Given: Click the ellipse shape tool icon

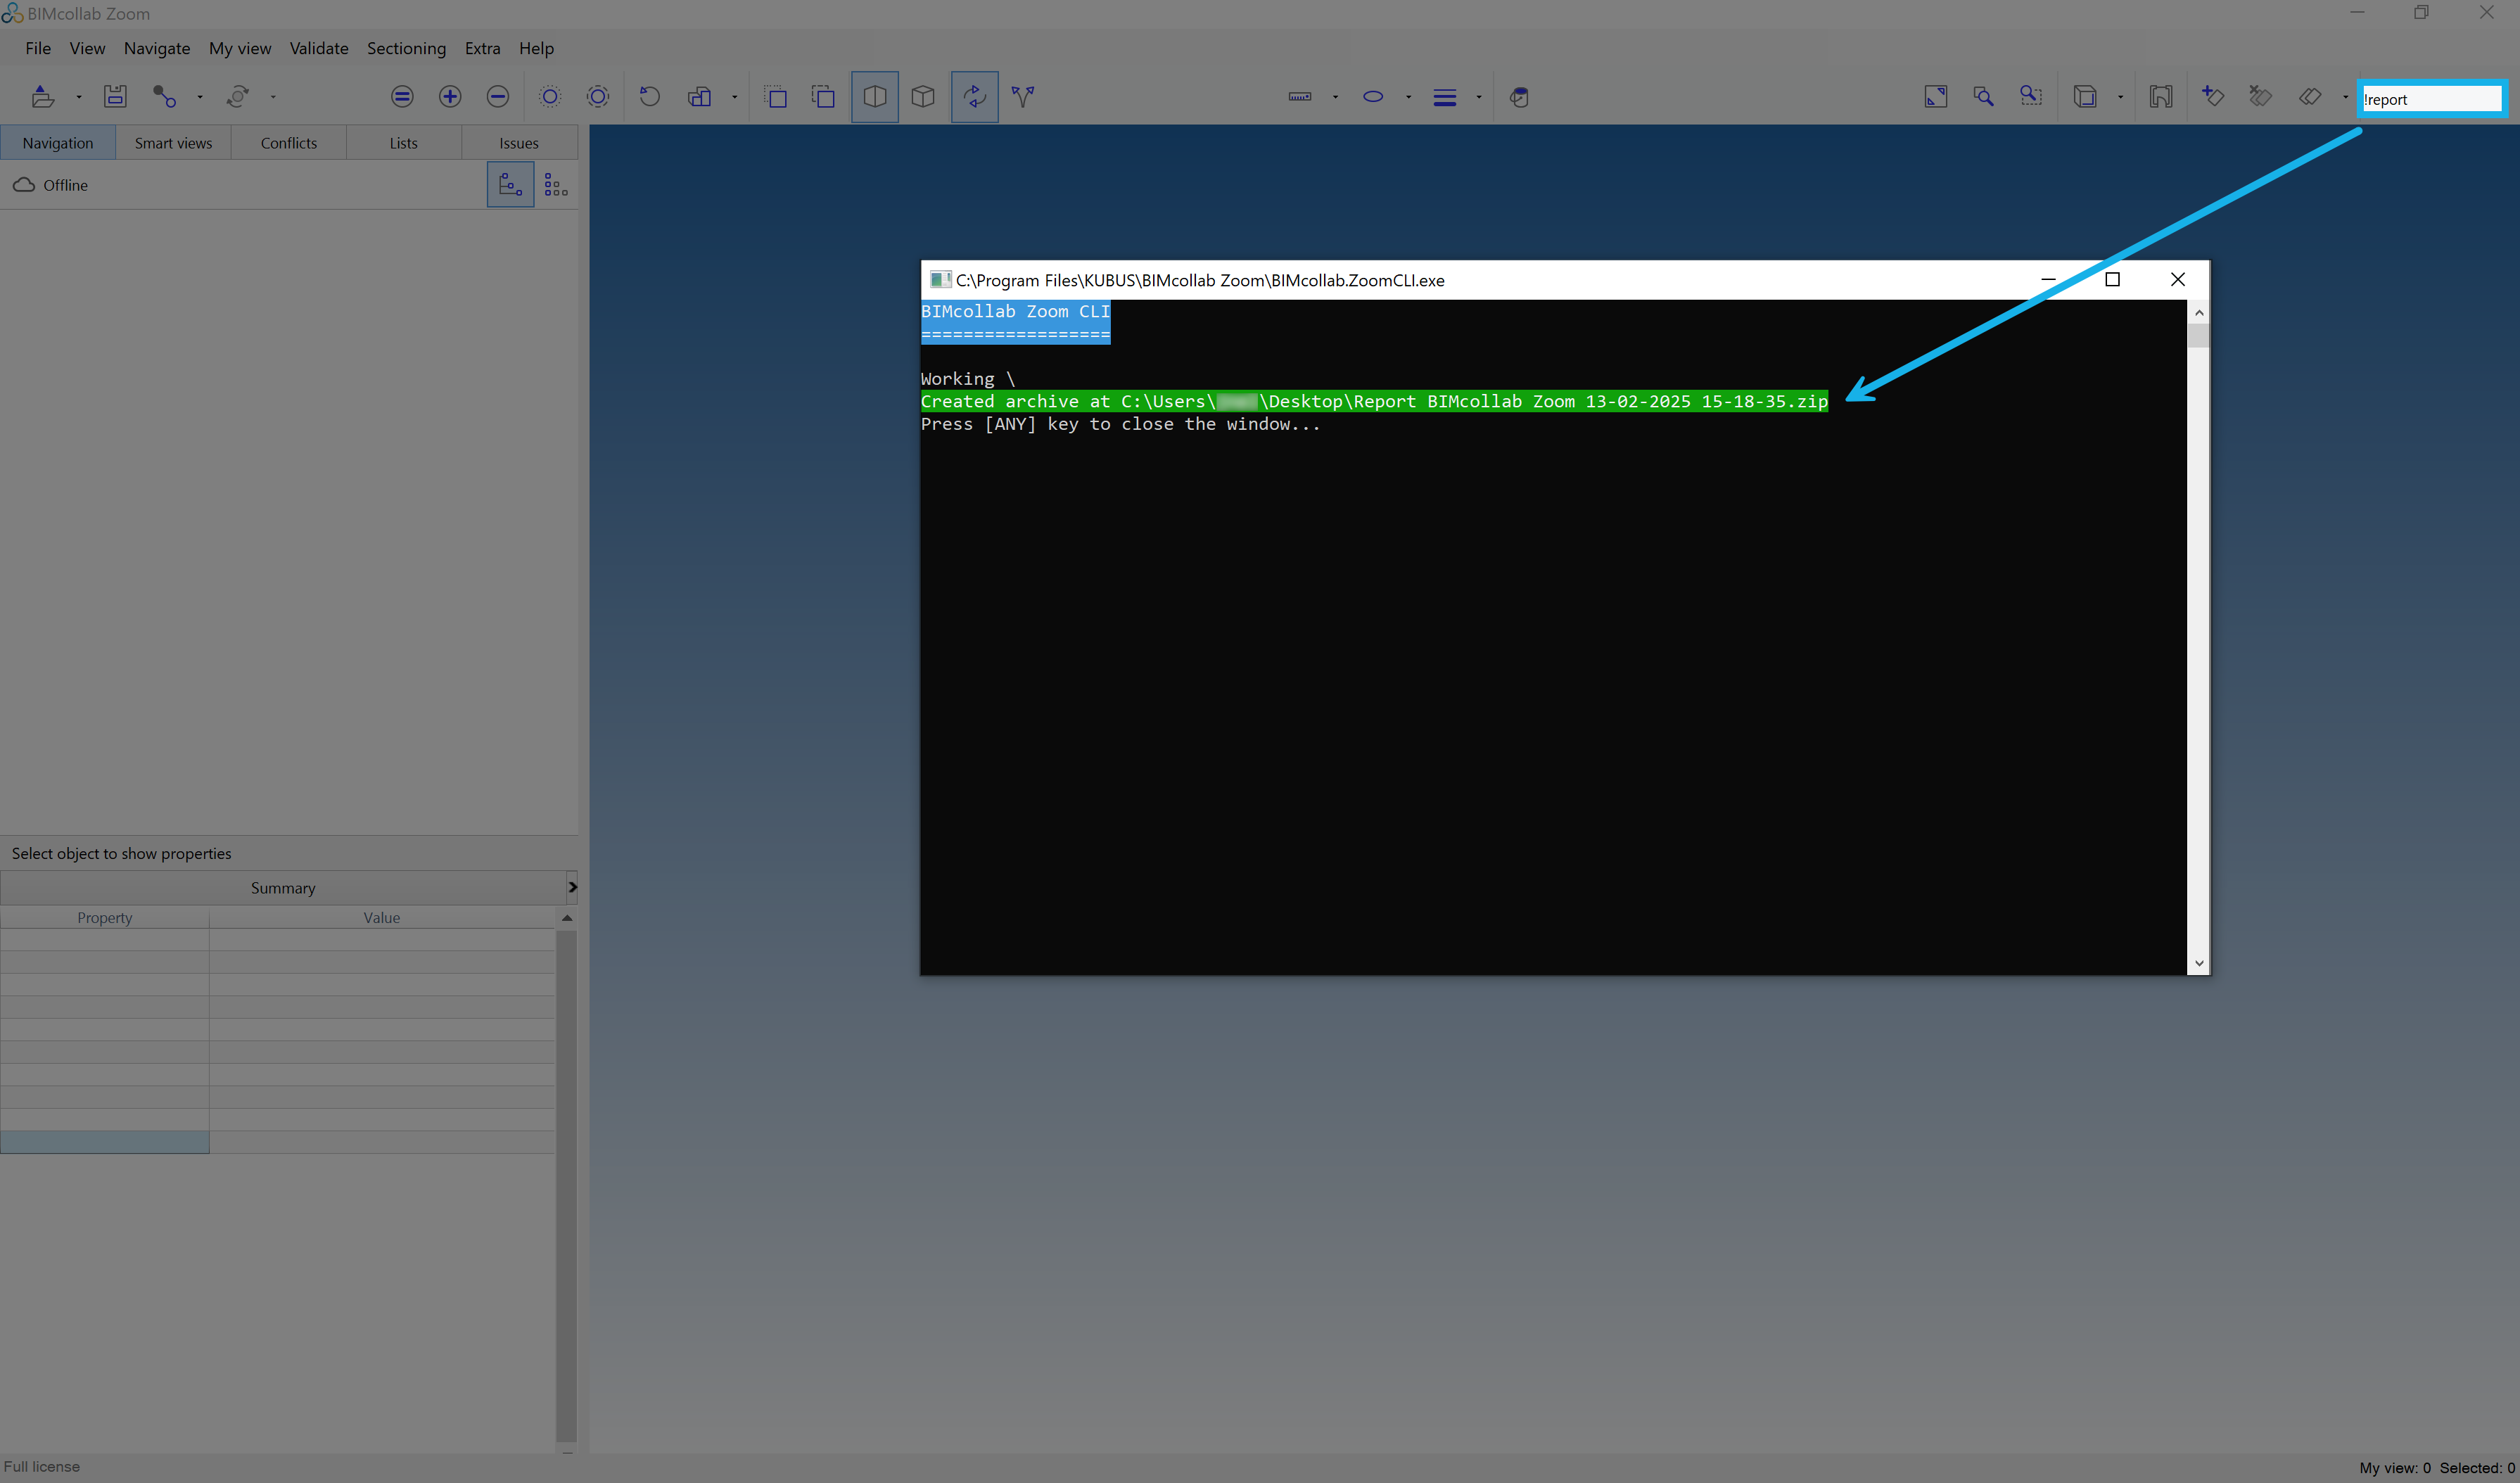Looking at the screenshot, I should [x=1373, y=97].
